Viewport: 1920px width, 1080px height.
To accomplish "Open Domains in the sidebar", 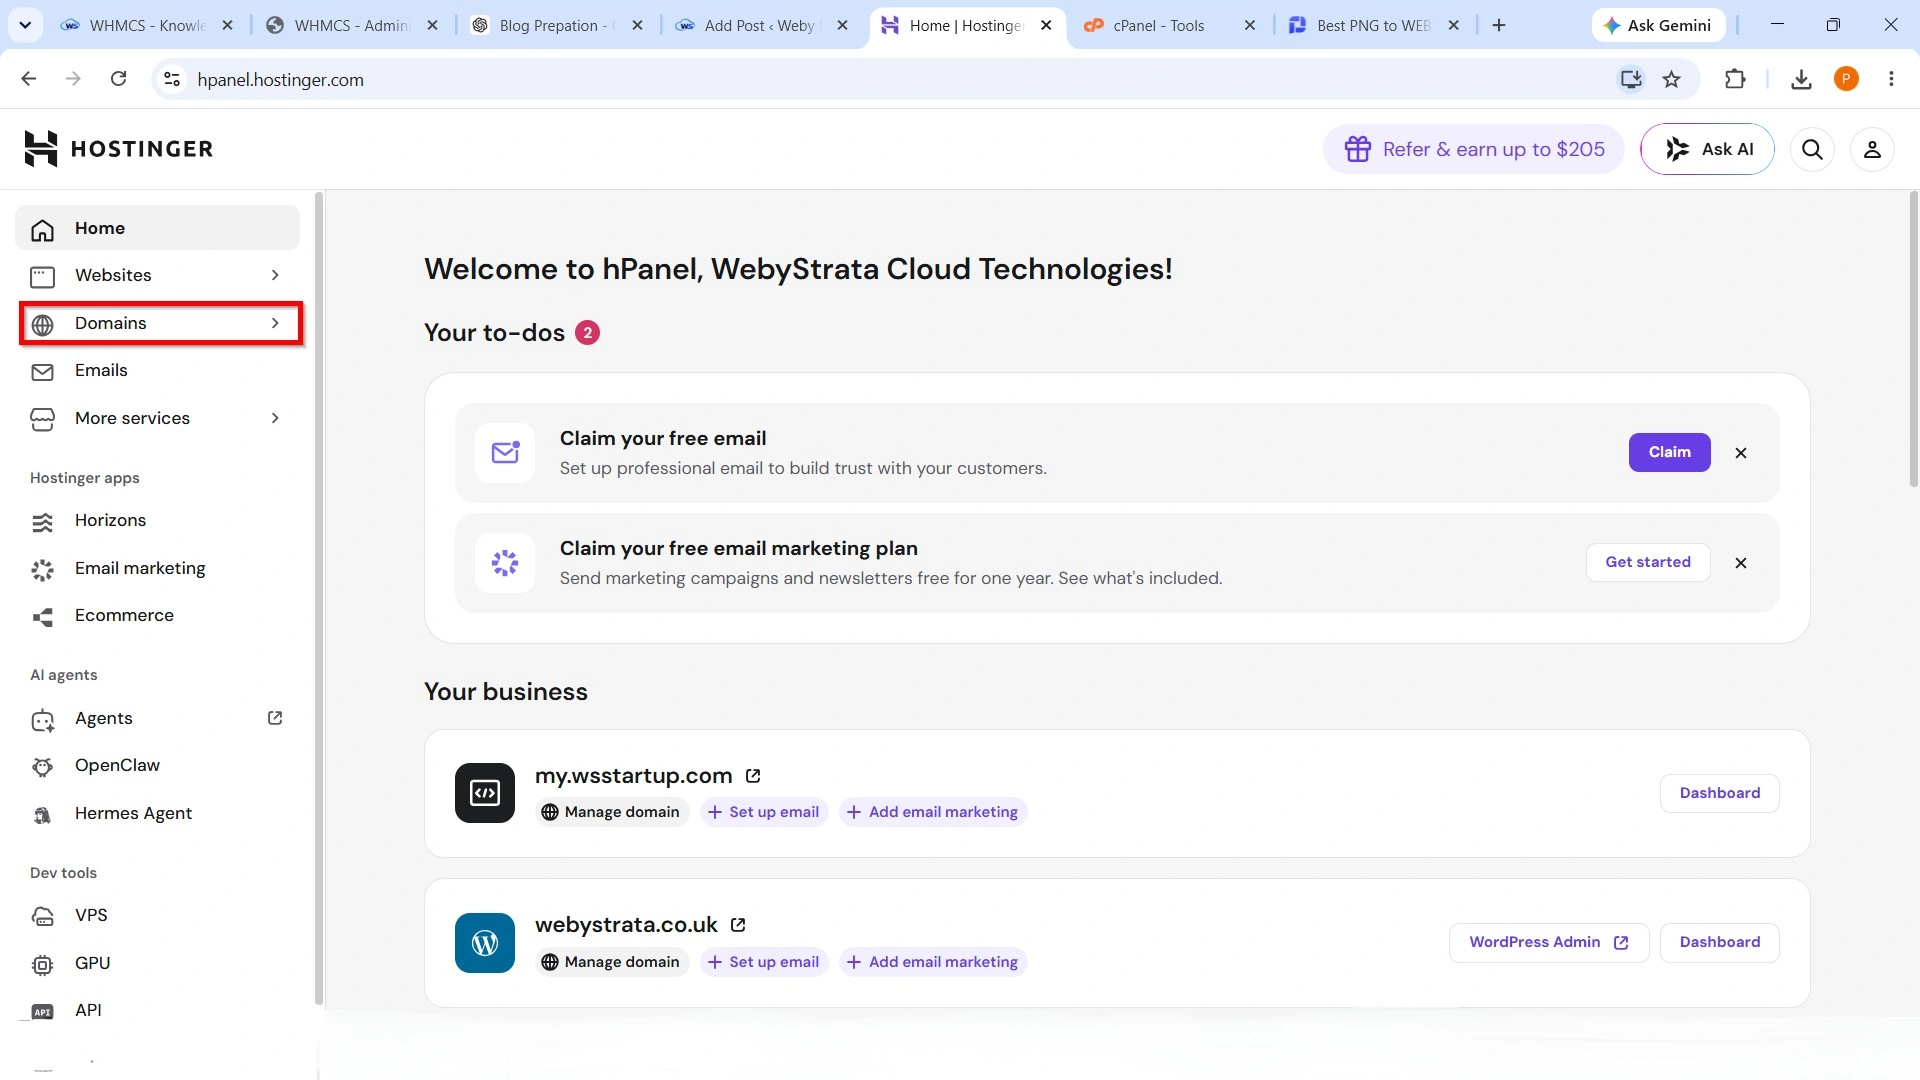I will pyautogui.click(x=158, y=323).
